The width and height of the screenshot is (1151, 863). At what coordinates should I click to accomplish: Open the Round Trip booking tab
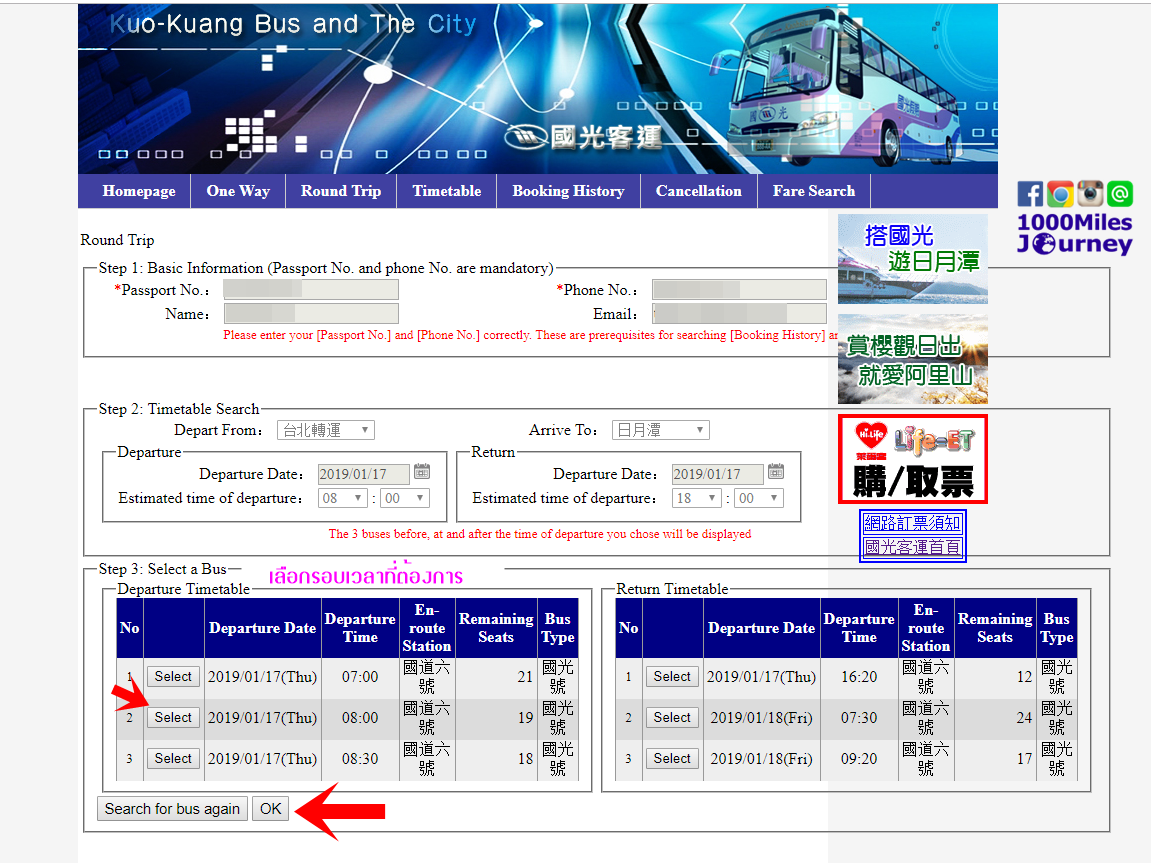[341, 191]
